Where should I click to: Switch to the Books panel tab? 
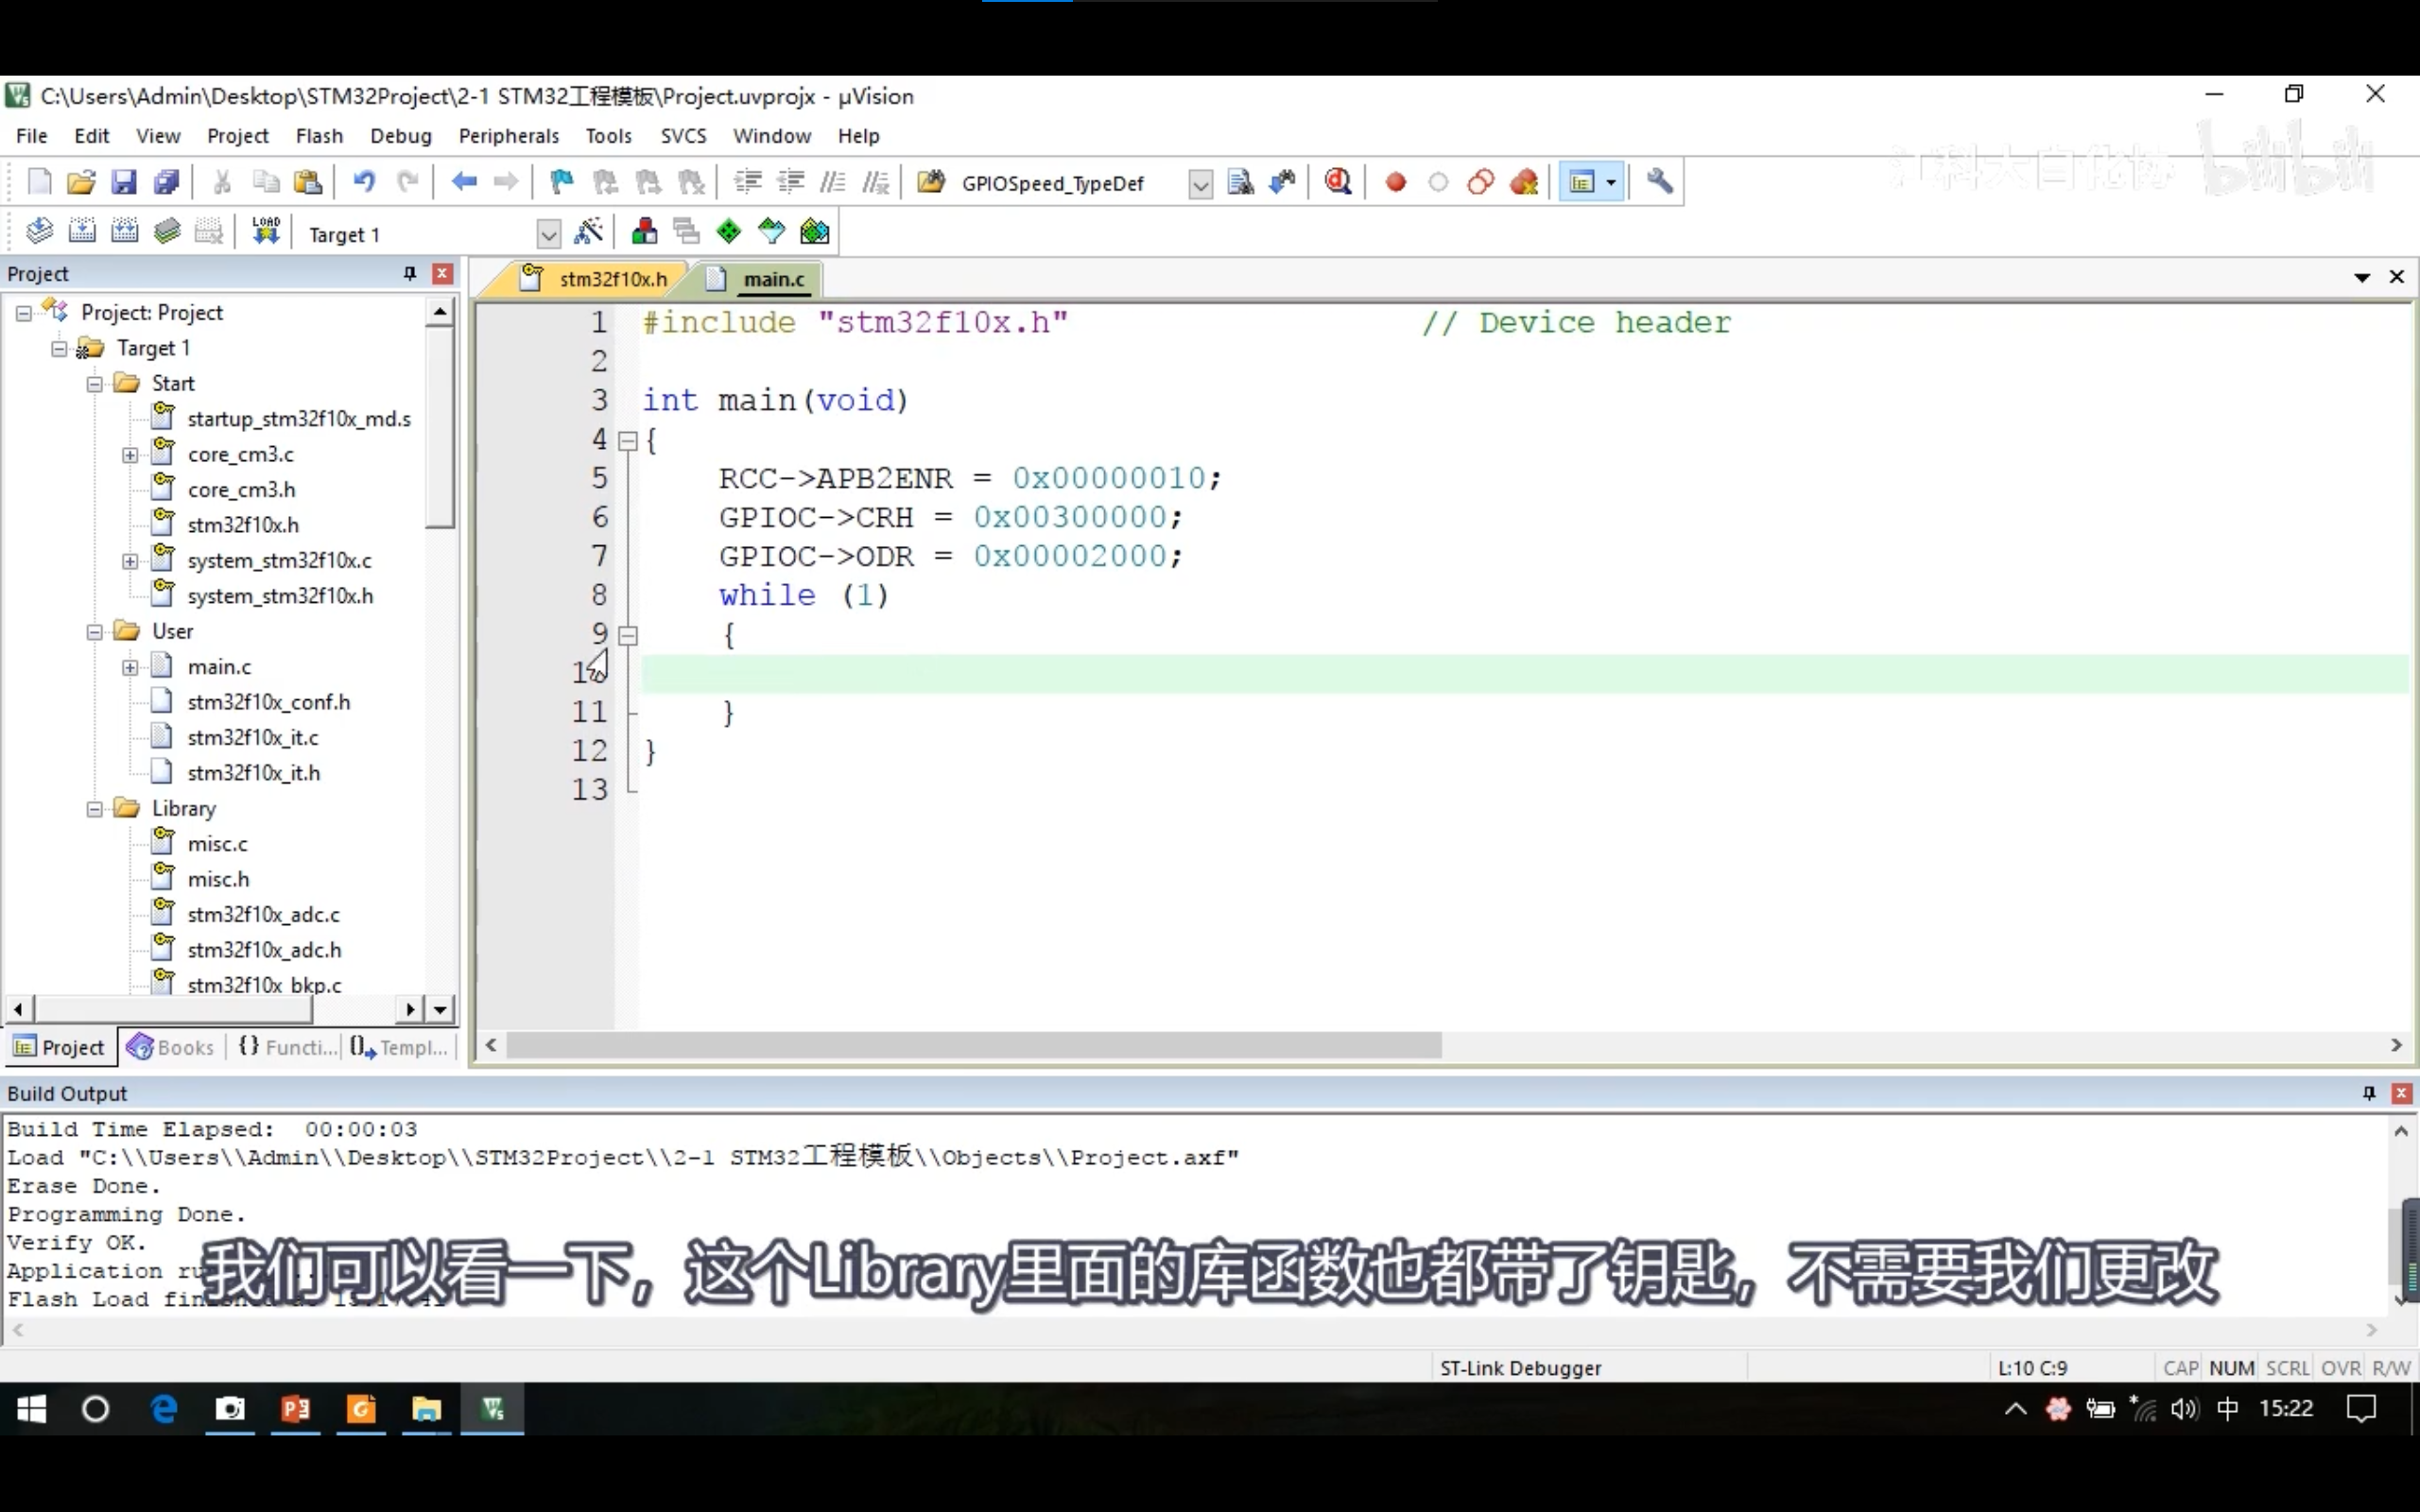click(172, 1047)
